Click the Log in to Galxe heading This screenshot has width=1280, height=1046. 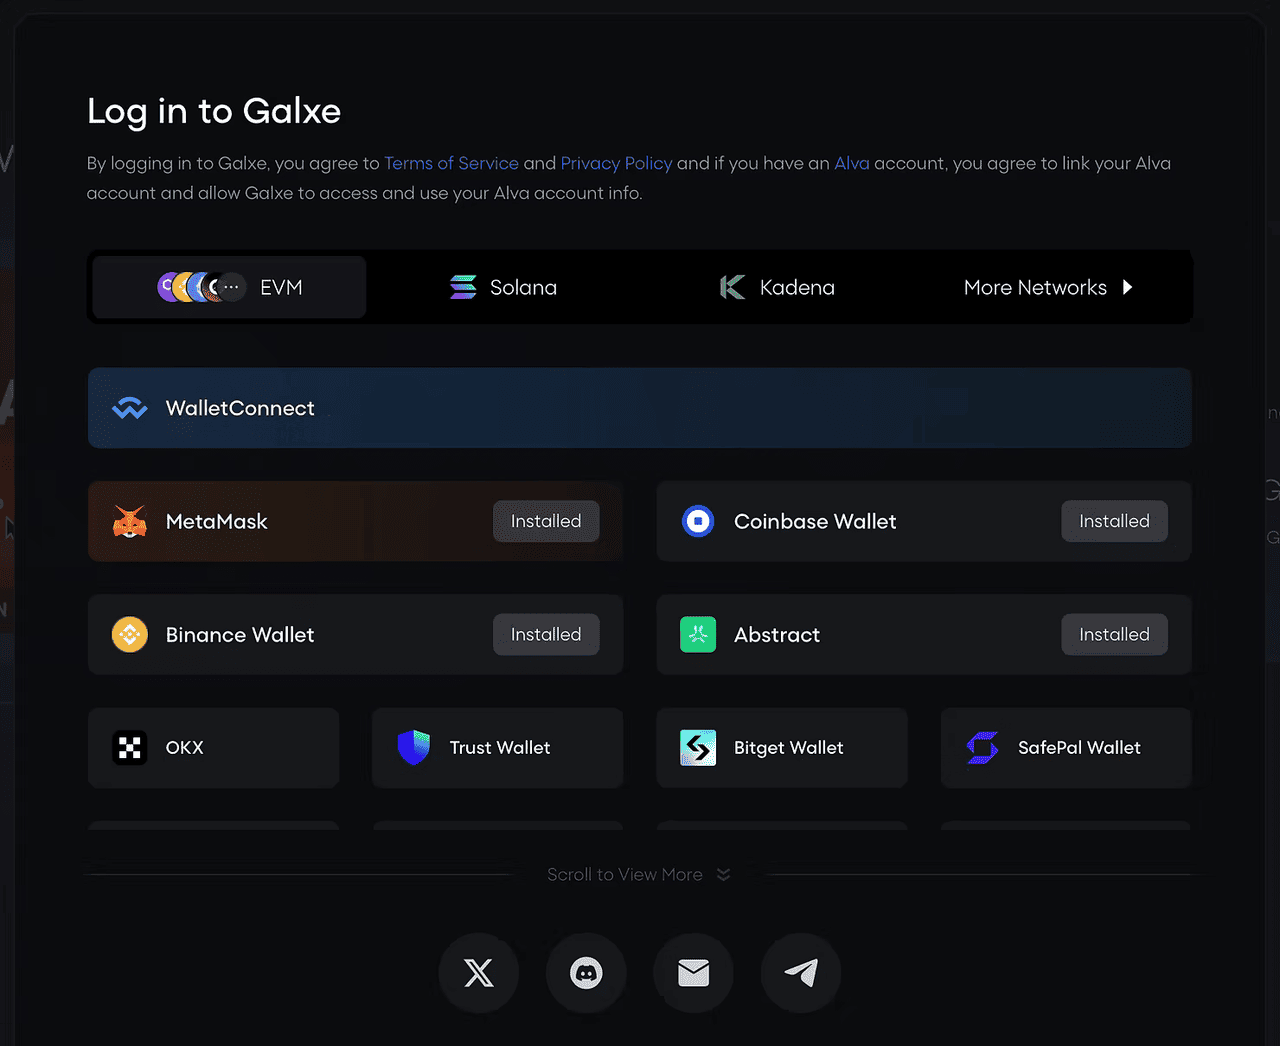click(214, 111)
